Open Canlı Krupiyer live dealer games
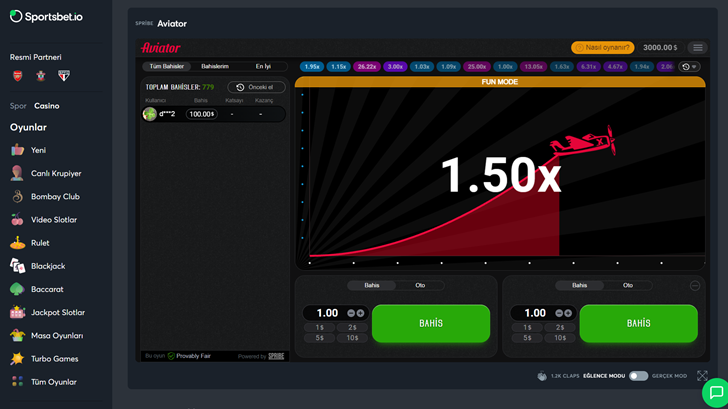Image resolution: width=728 pixels, height=409 pixels. [x=46, y=173]
